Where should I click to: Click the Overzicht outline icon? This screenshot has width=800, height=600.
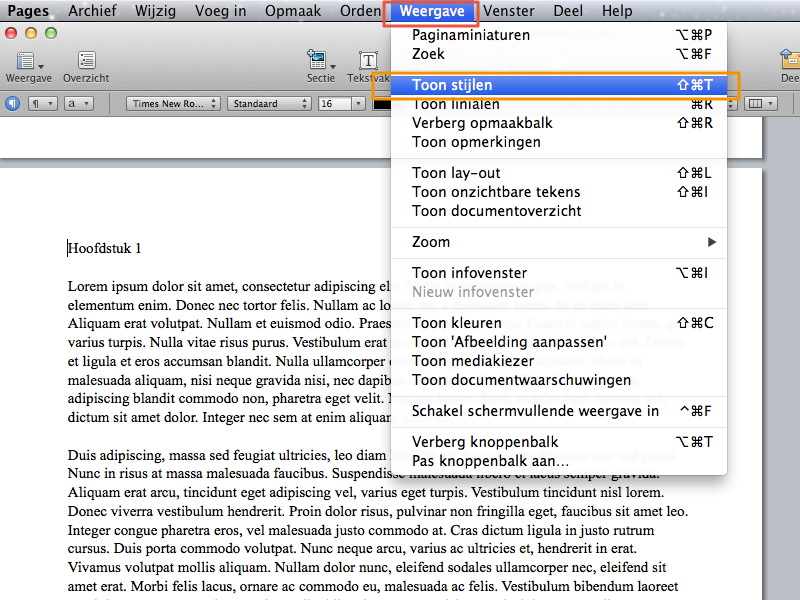87,60
